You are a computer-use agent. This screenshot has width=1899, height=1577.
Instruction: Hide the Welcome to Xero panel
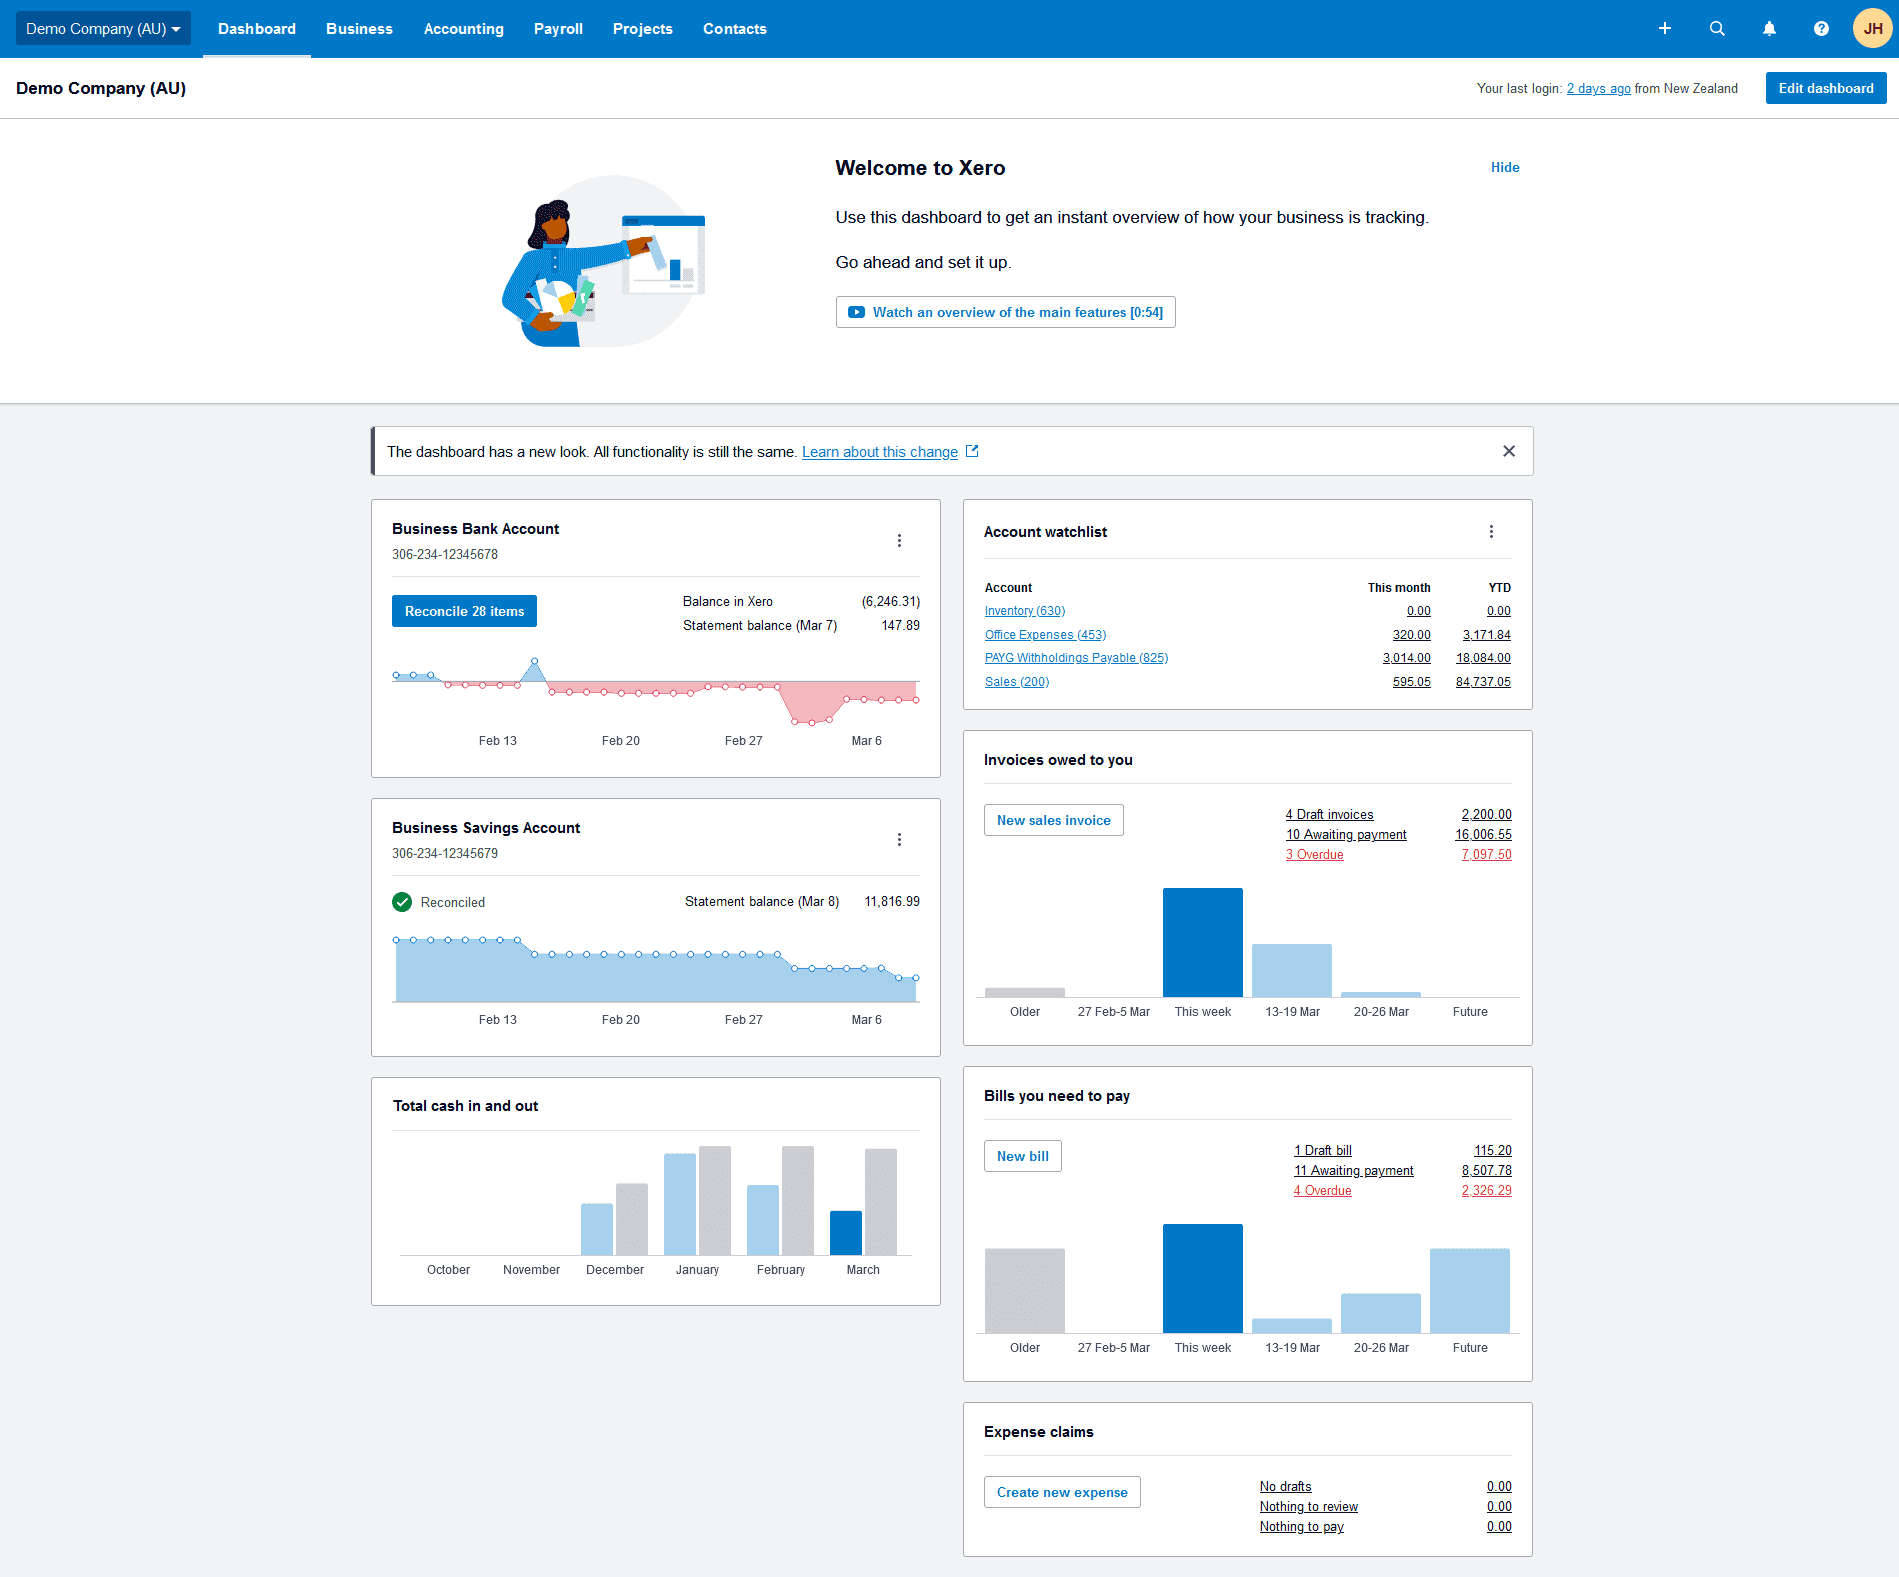(x=1504, y=167)
